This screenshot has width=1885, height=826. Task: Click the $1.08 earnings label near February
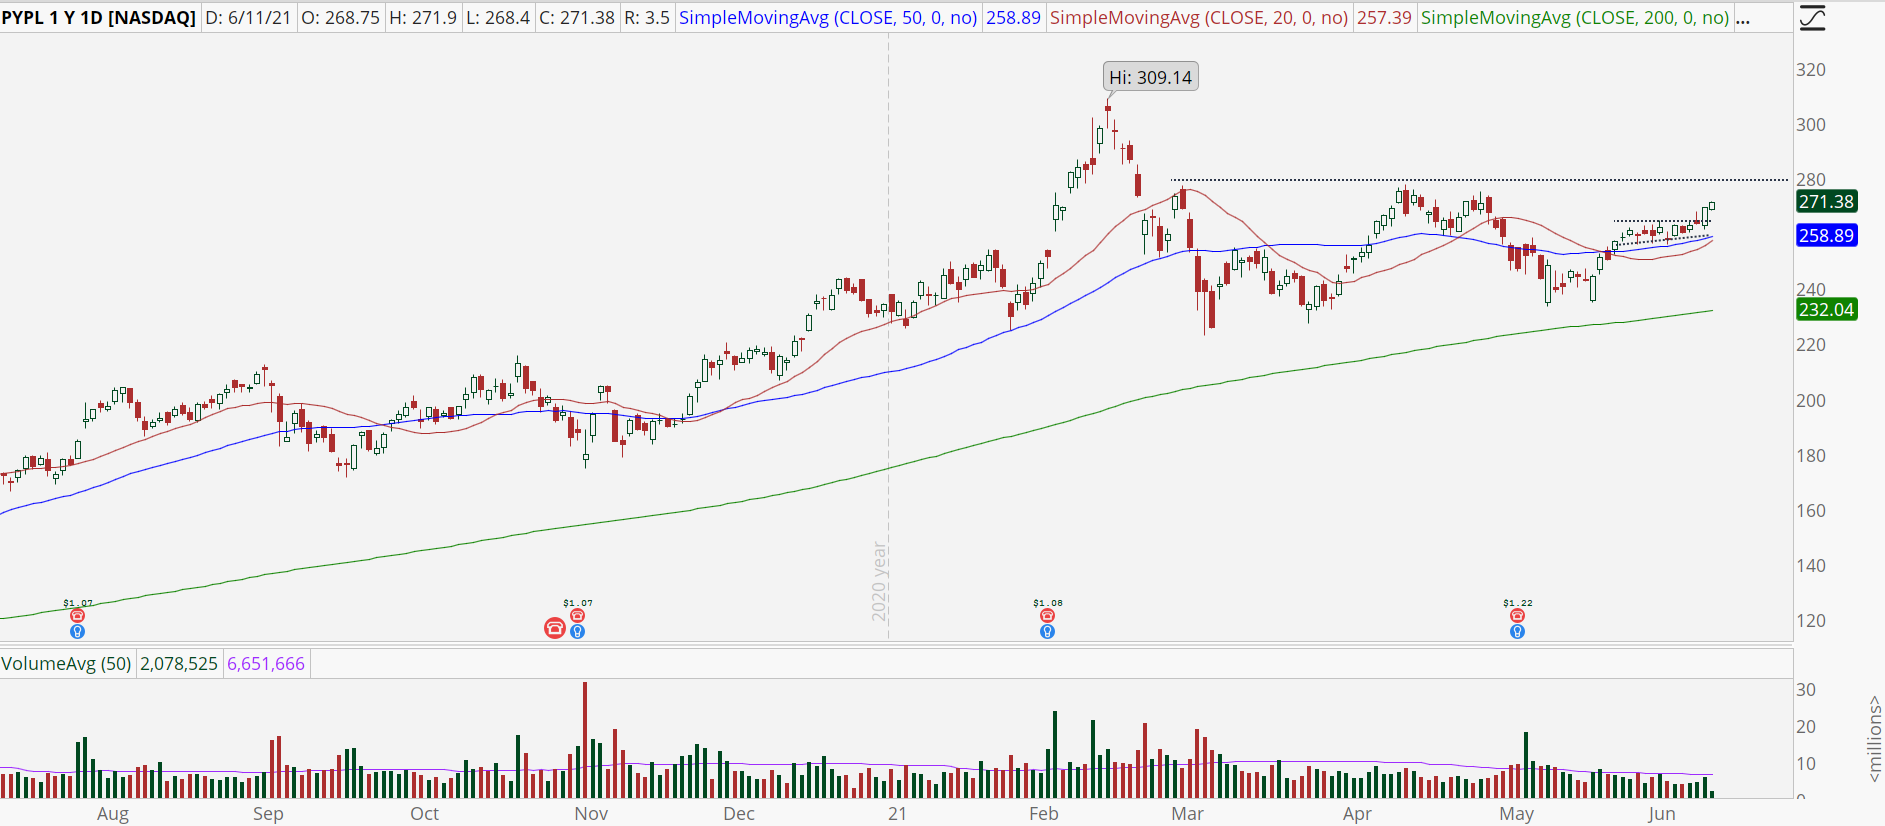click(x=1048, y=603)
